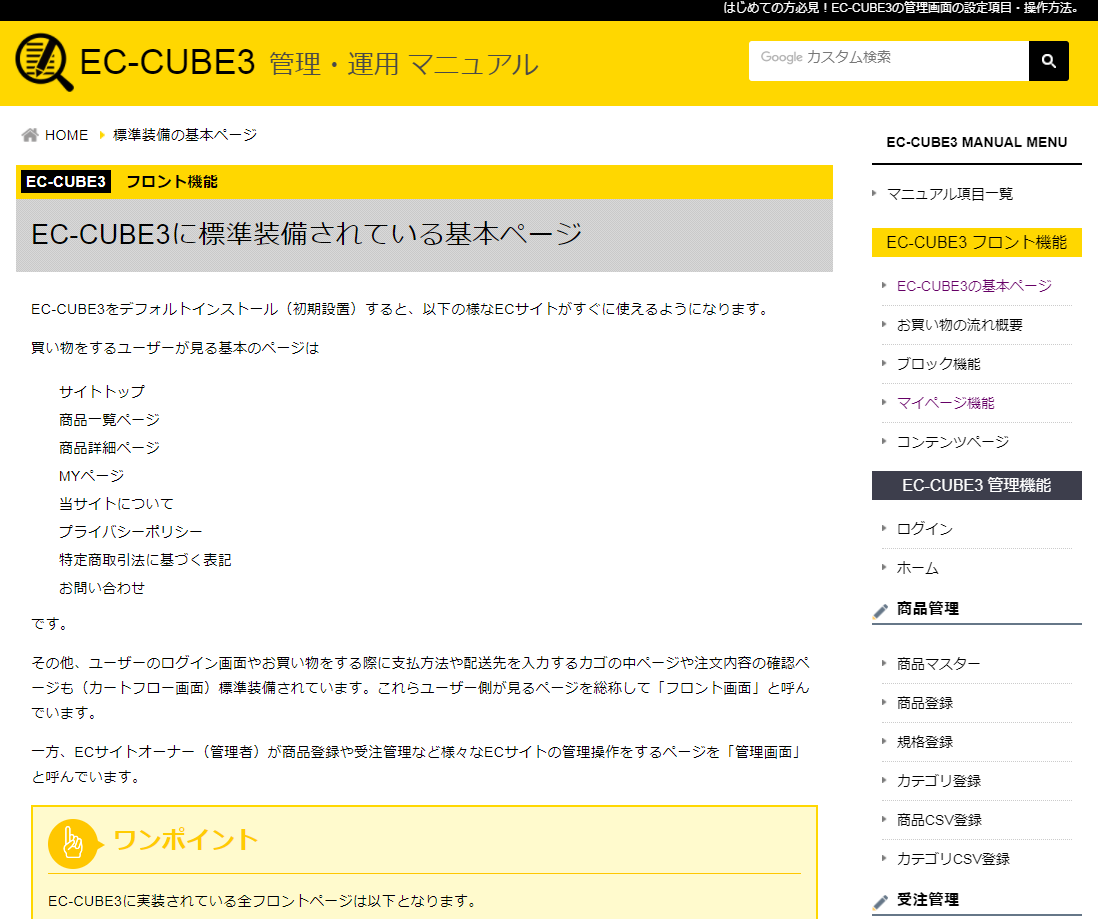Screen dimensions: 1098x919
Task: Click the 商品詳細ページ list item
Action: coord(109,448)
